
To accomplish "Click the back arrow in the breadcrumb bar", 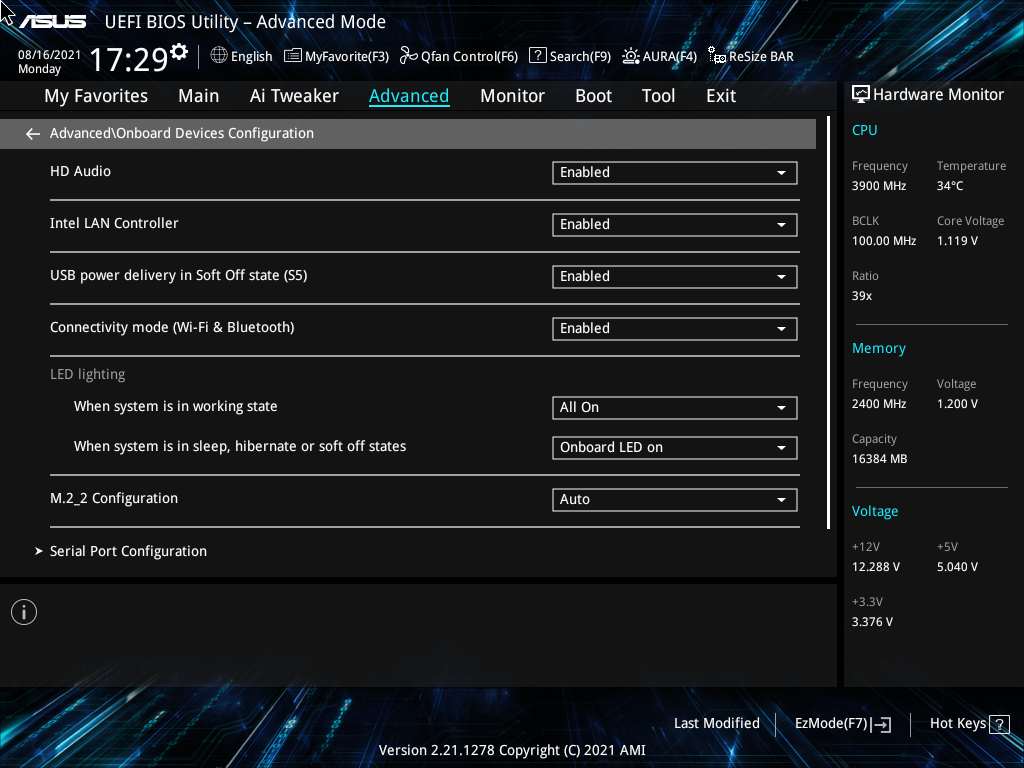I will (x=33, y=134).
